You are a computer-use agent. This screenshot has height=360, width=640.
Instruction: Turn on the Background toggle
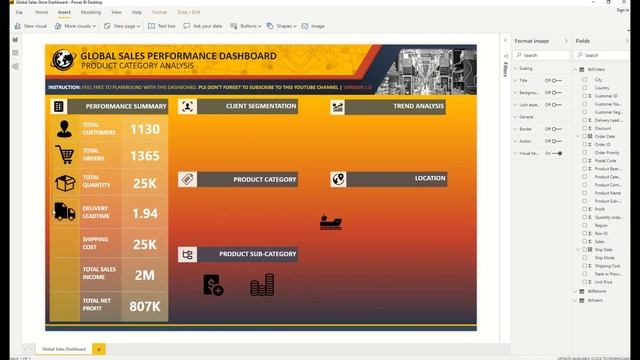[x=556, y=93]
